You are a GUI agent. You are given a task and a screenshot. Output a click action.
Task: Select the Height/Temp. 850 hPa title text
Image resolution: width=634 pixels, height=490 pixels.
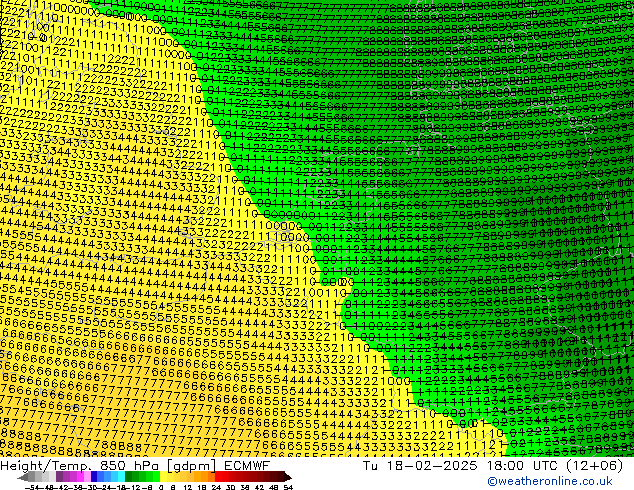(79, 466)
